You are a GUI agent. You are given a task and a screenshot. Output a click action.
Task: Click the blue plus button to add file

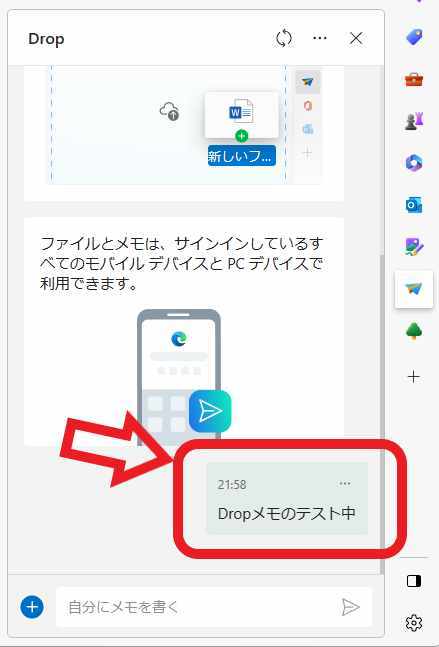click(32, 607)
